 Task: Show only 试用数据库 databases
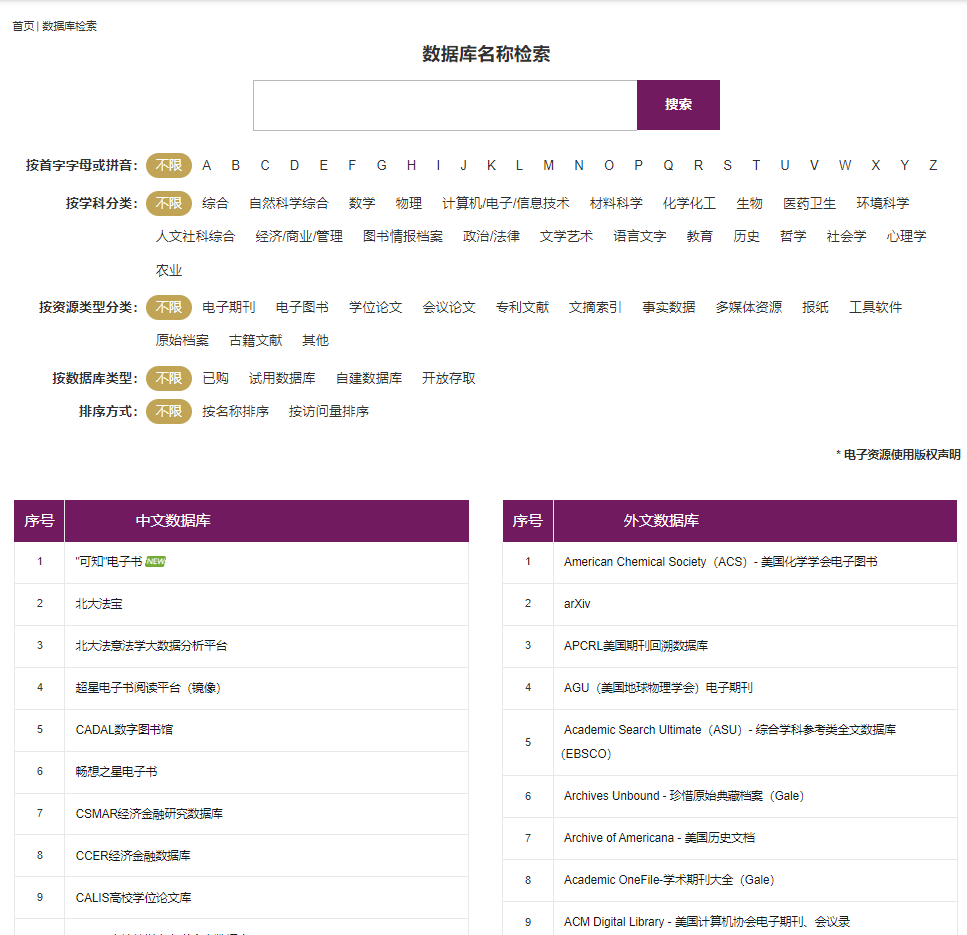[282, 378]
